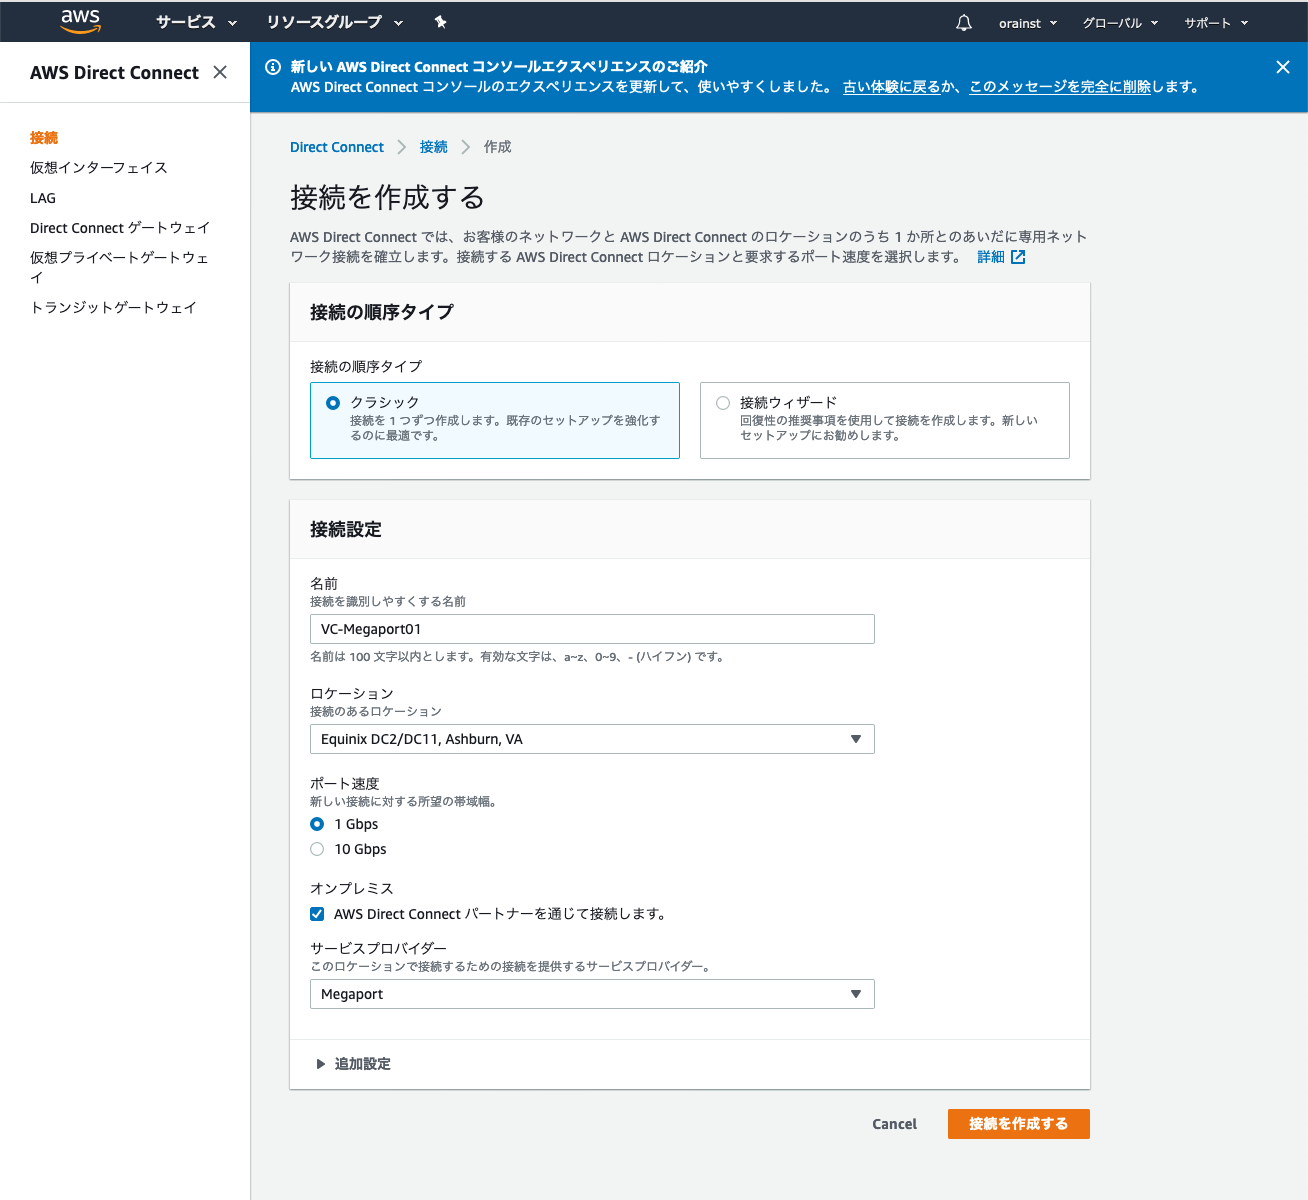Viewport: 1308px width, 1200px height.
Task: Open the orainst account menu
Action: 1027,23
